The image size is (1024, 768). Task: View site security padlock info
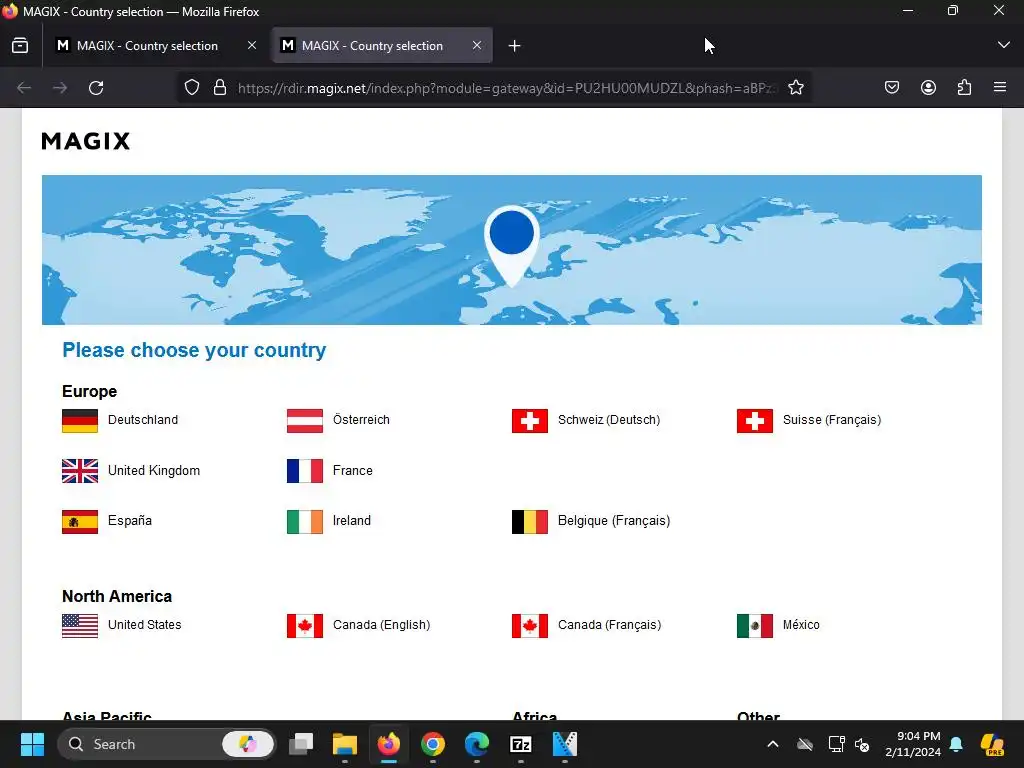pos(220,88)
